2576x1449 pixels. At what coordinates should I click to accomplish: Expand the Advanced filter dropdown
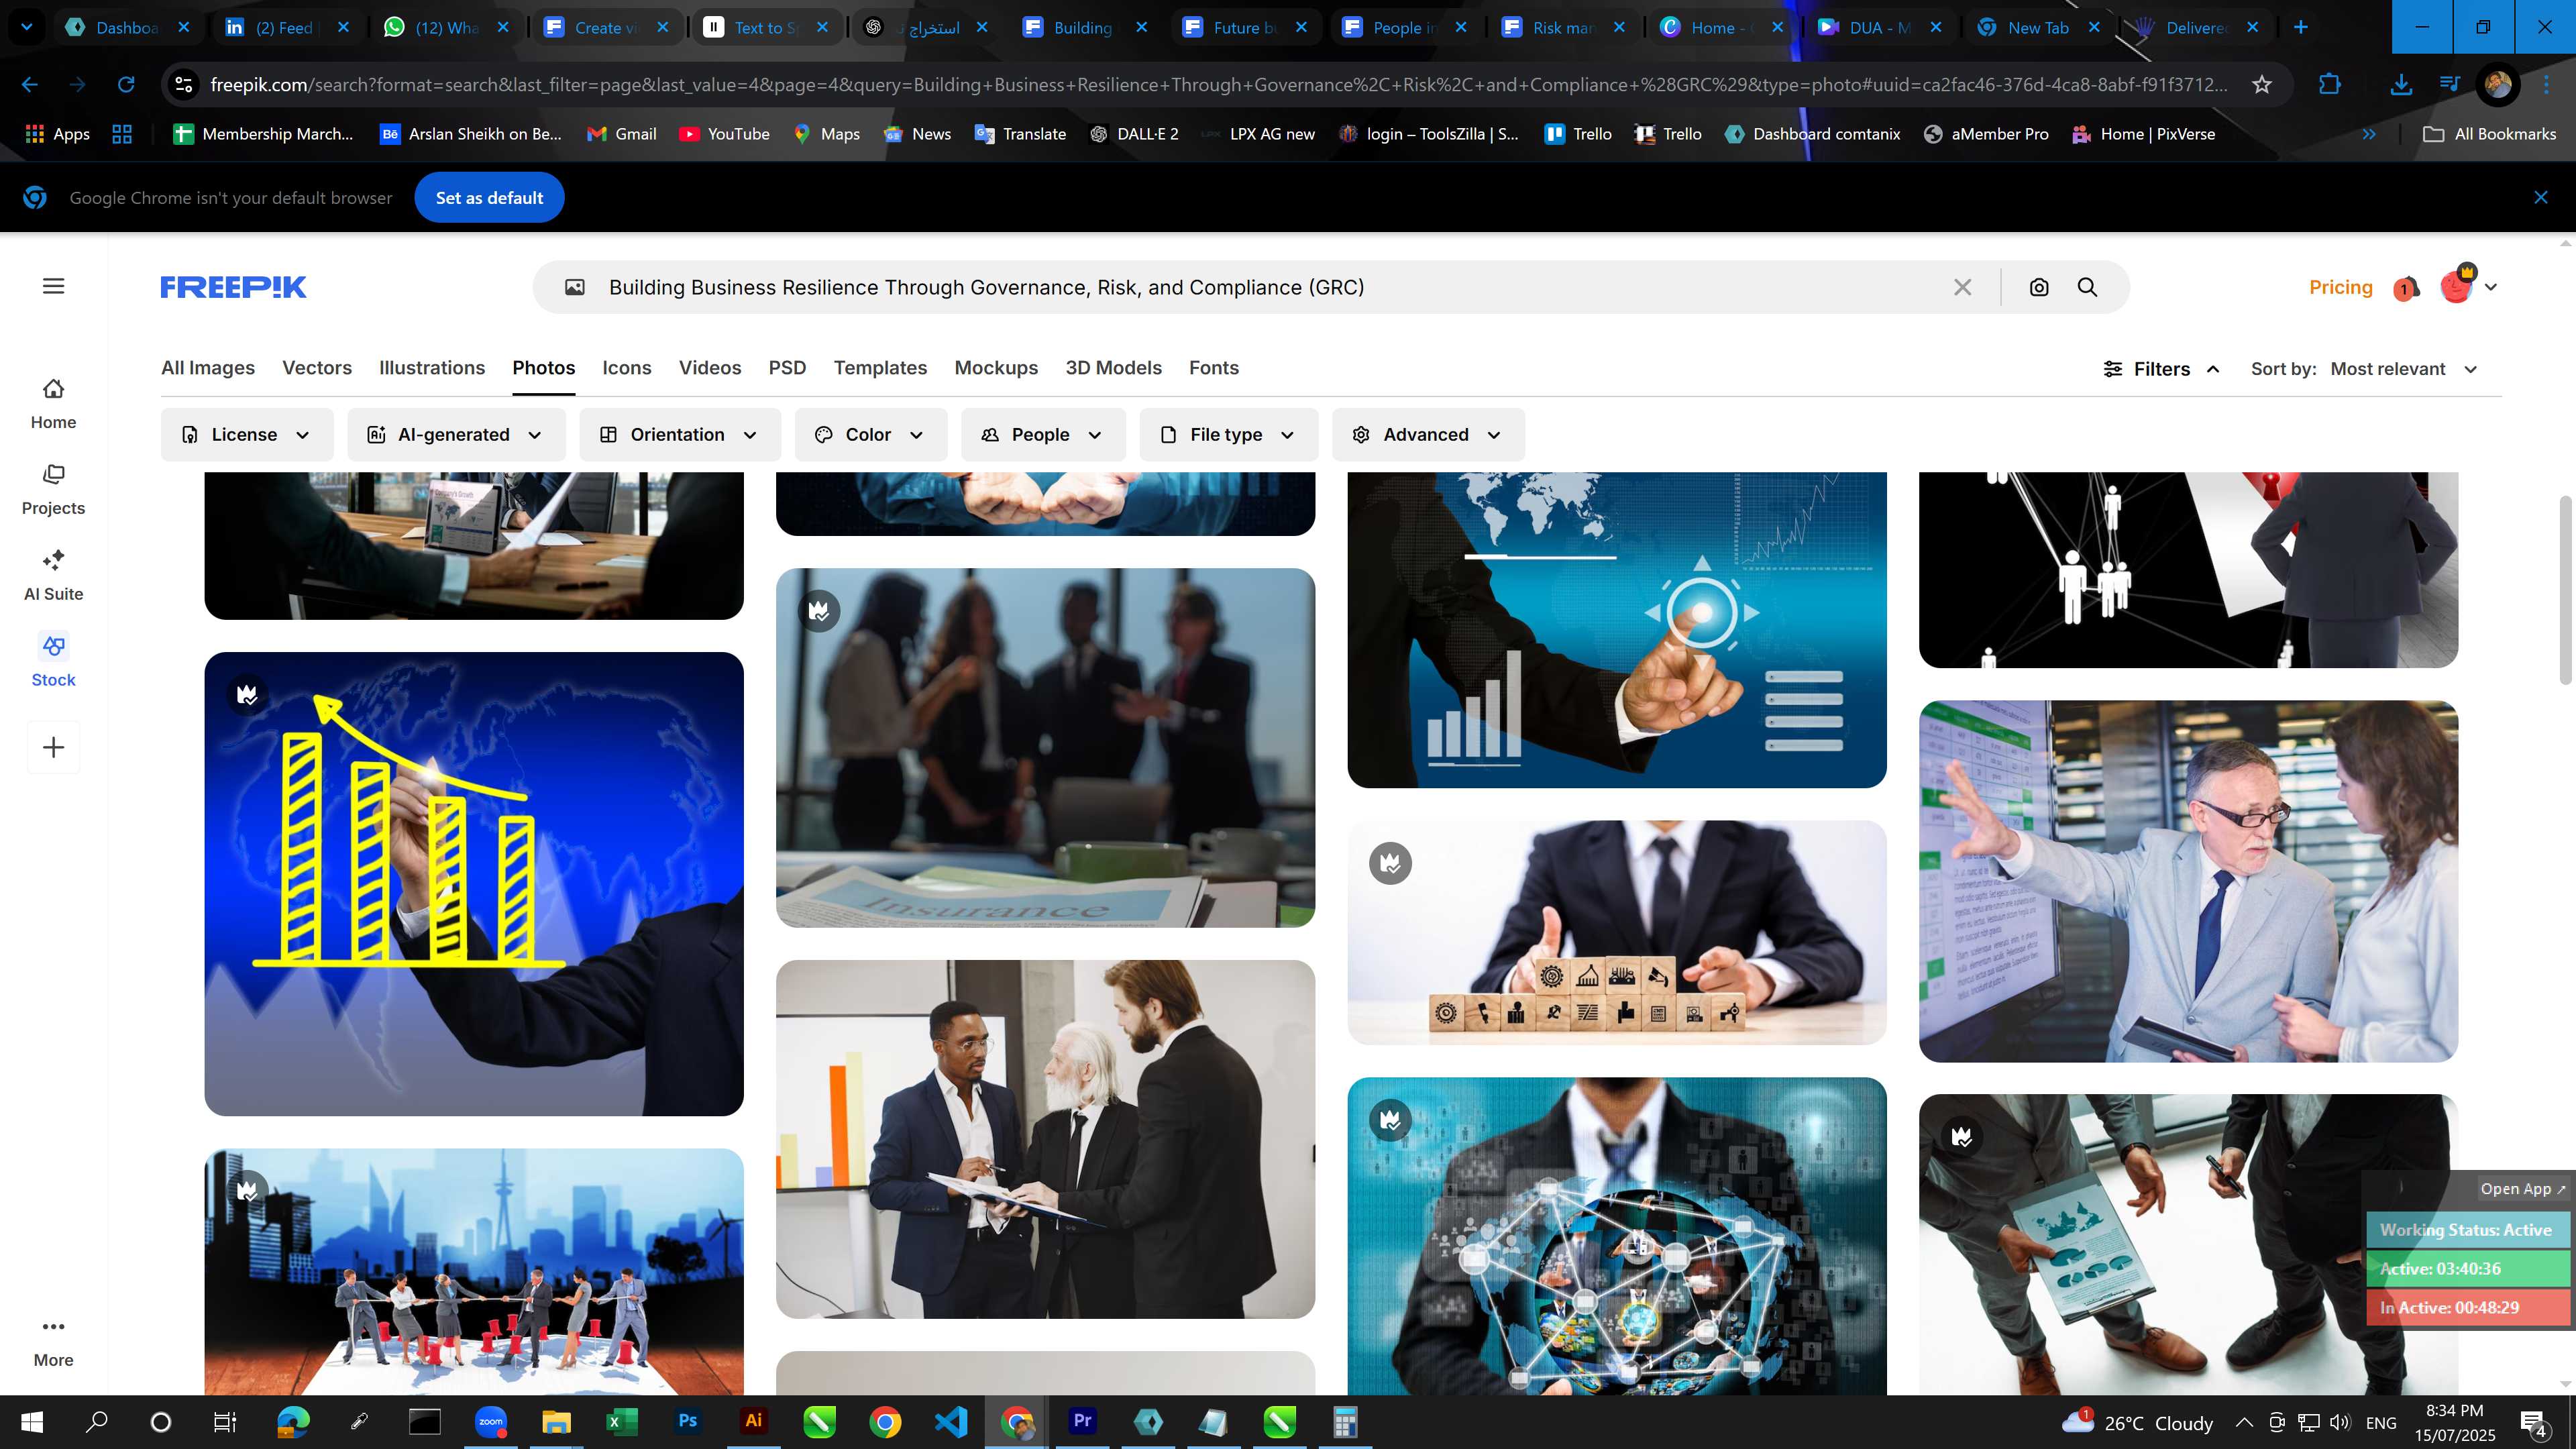[1428, 435]
